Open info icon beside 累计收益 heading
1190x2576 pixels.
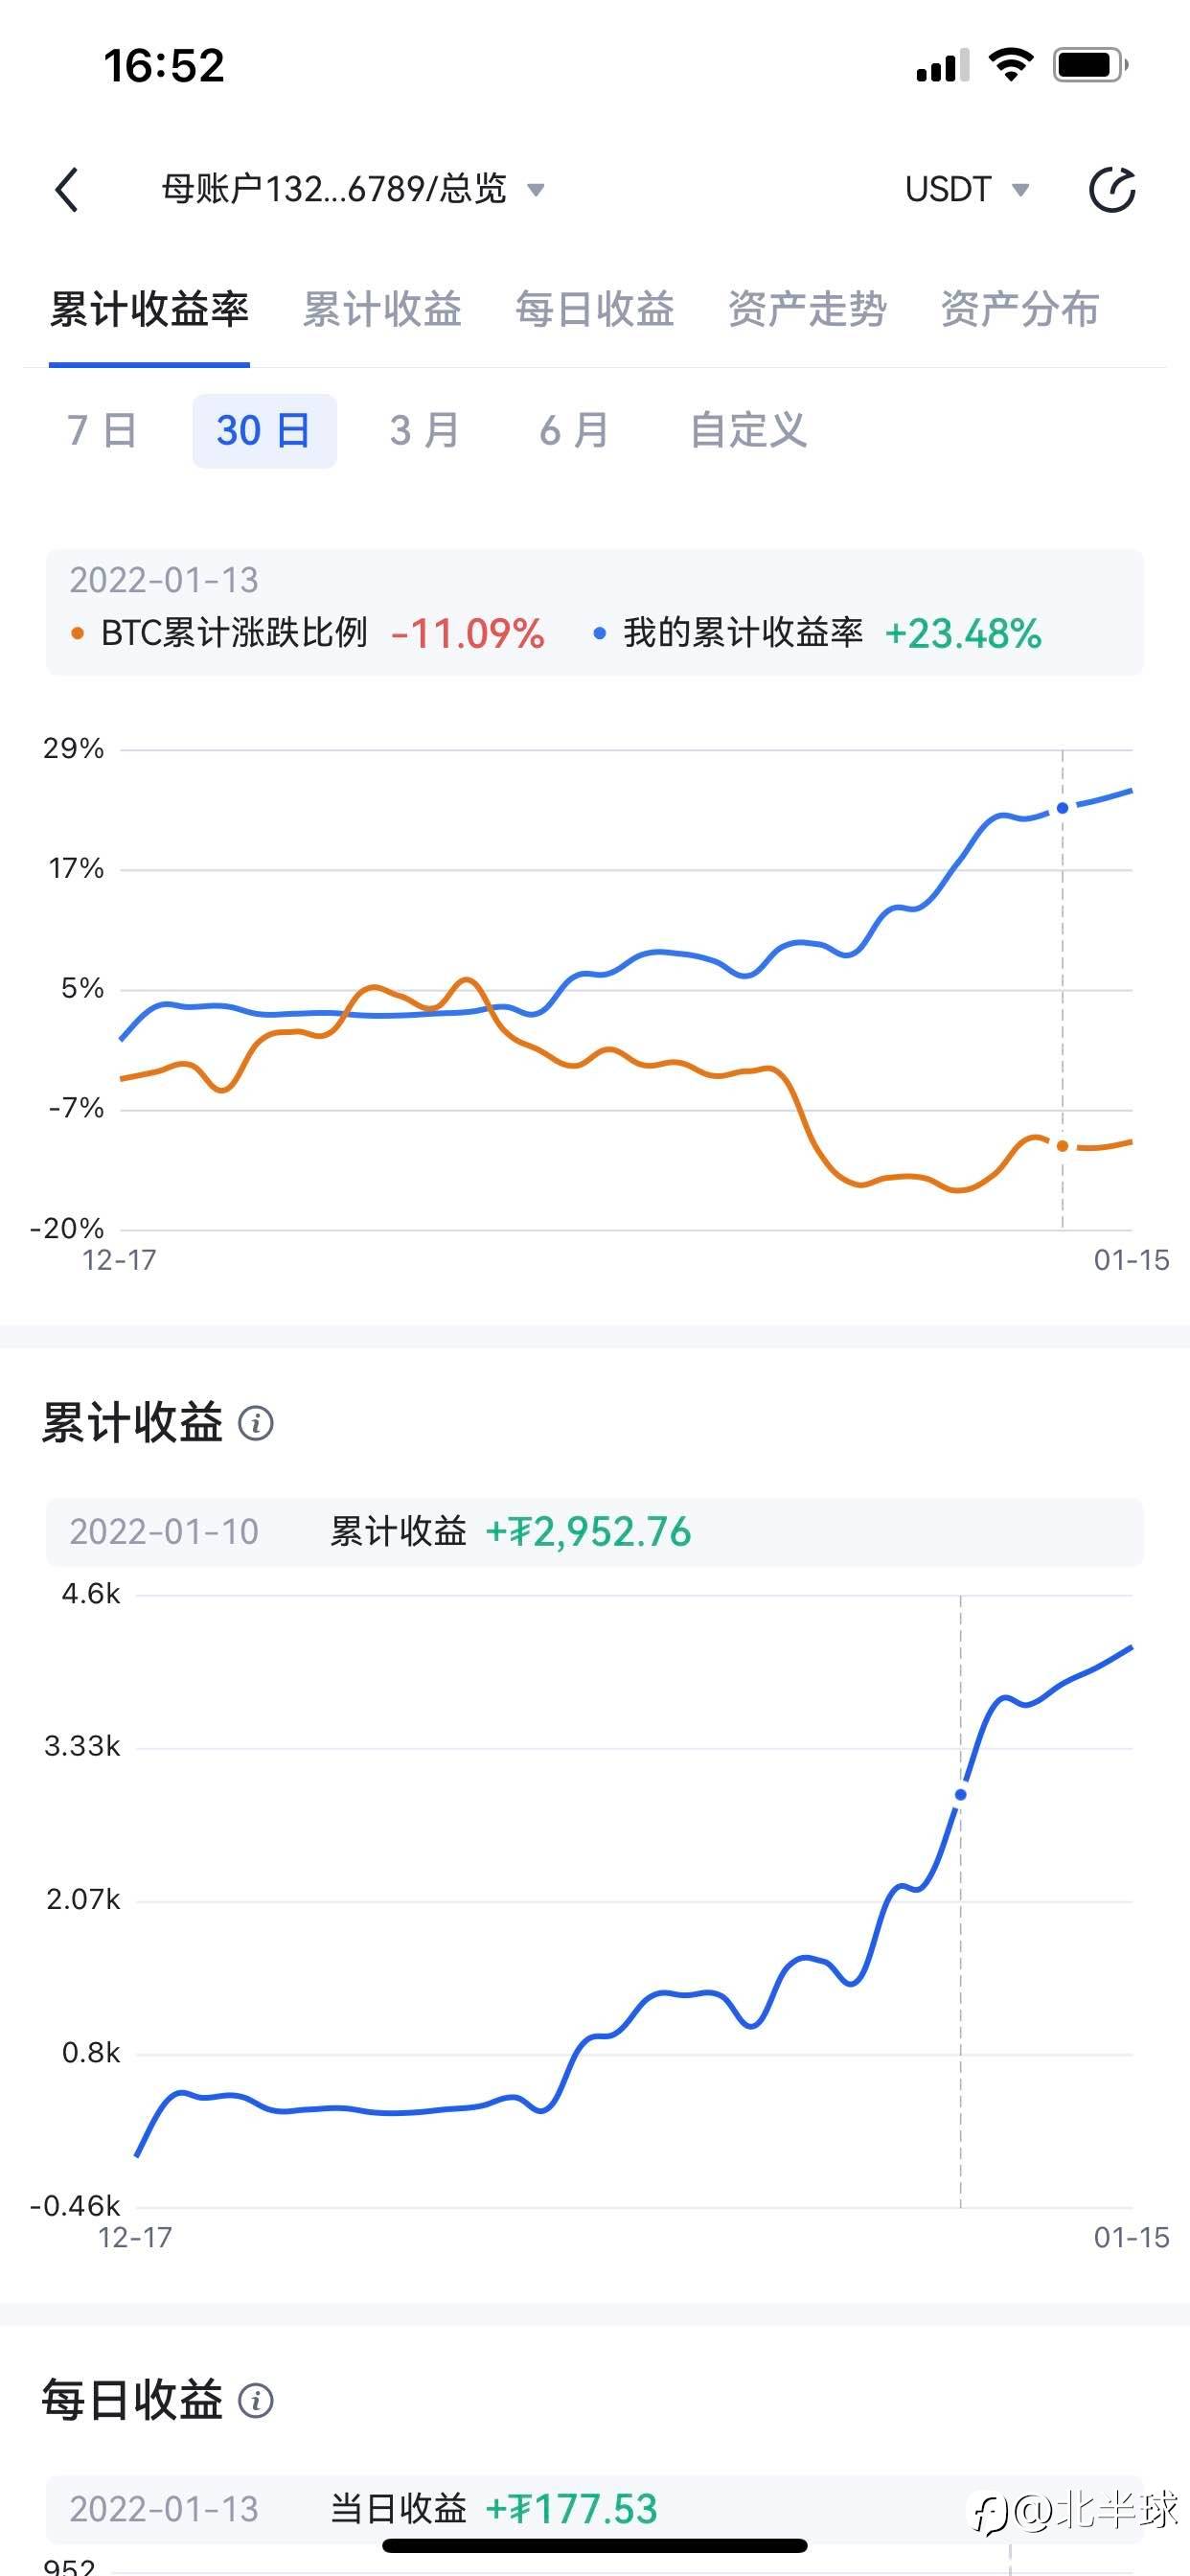256,1422
